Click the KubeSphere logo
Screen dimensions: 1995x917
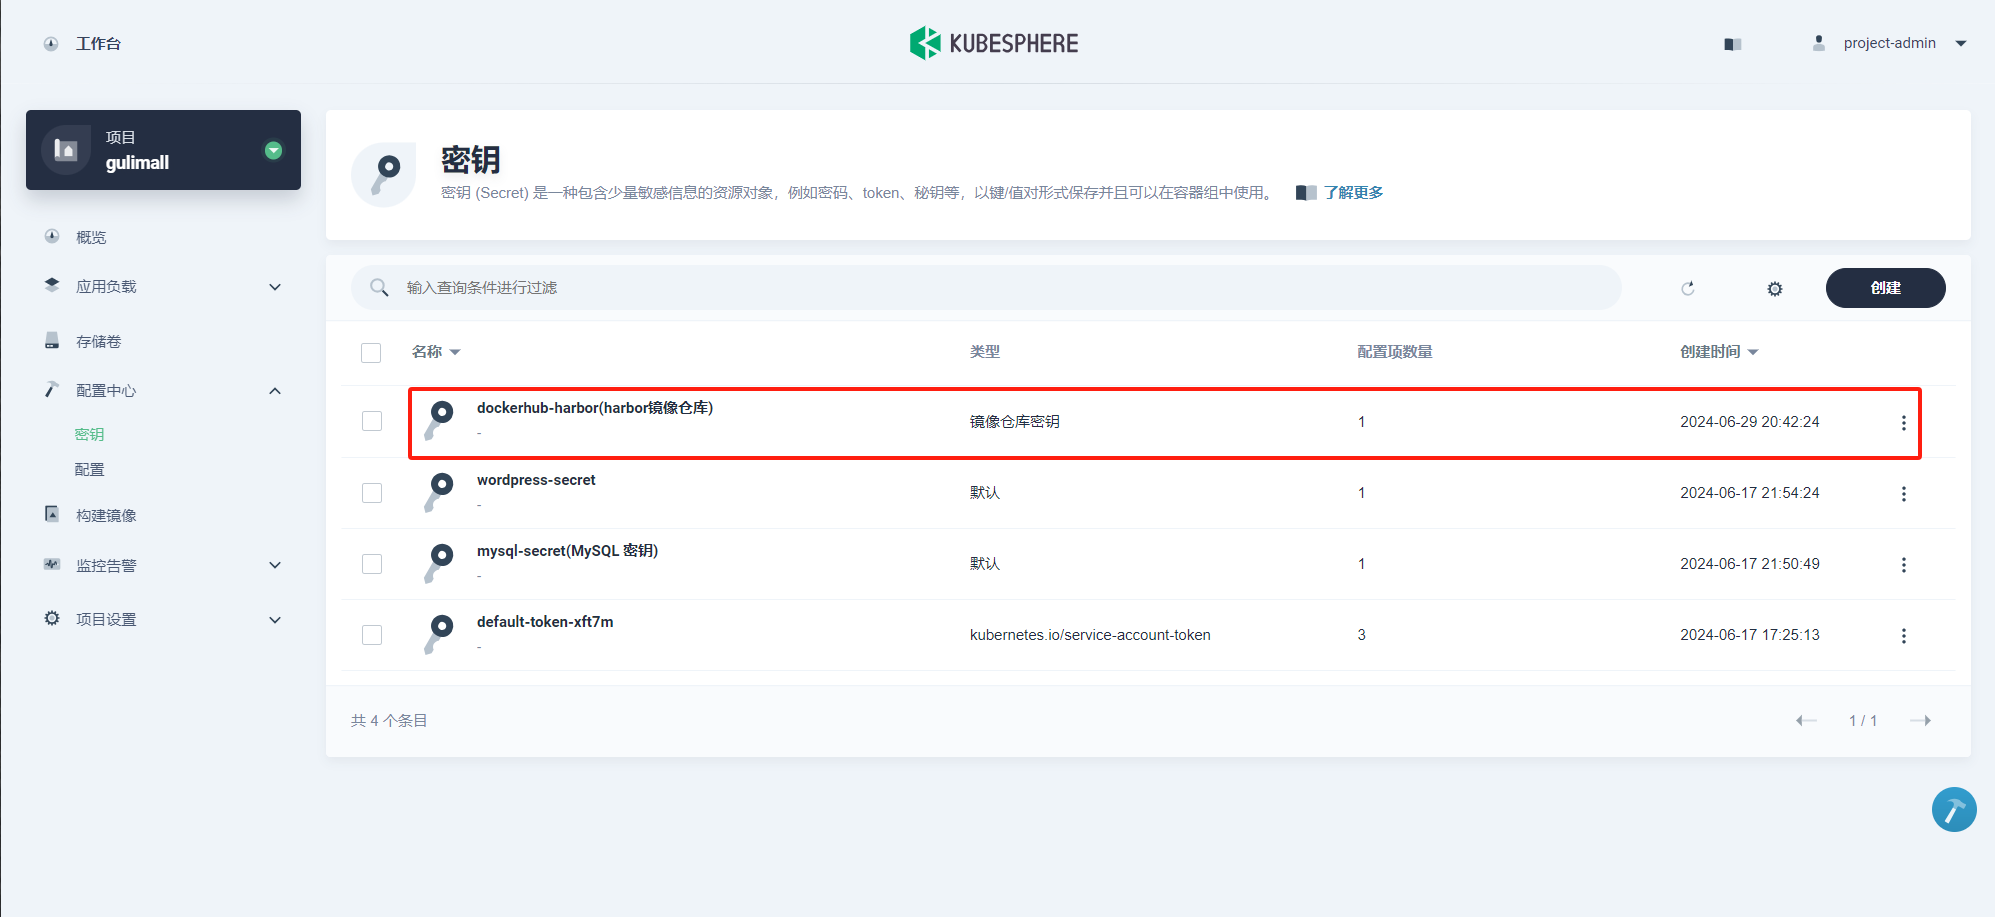click(994, 43)
